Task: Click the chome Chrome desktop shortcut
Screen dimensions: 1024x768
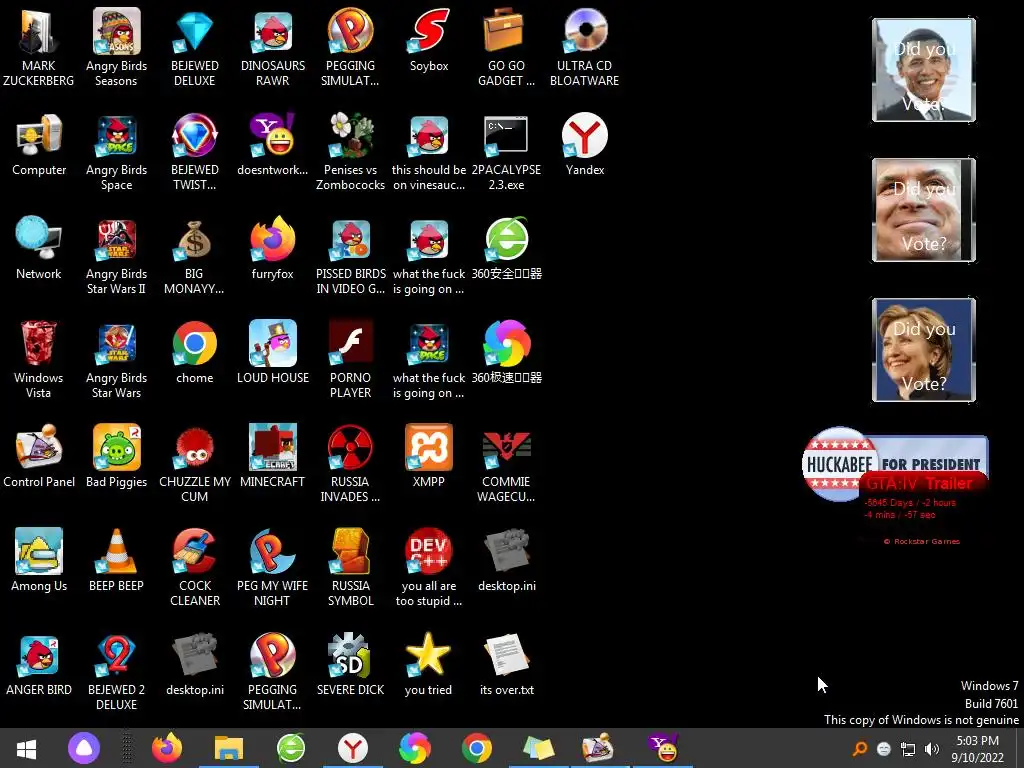Action: point(194,352)
